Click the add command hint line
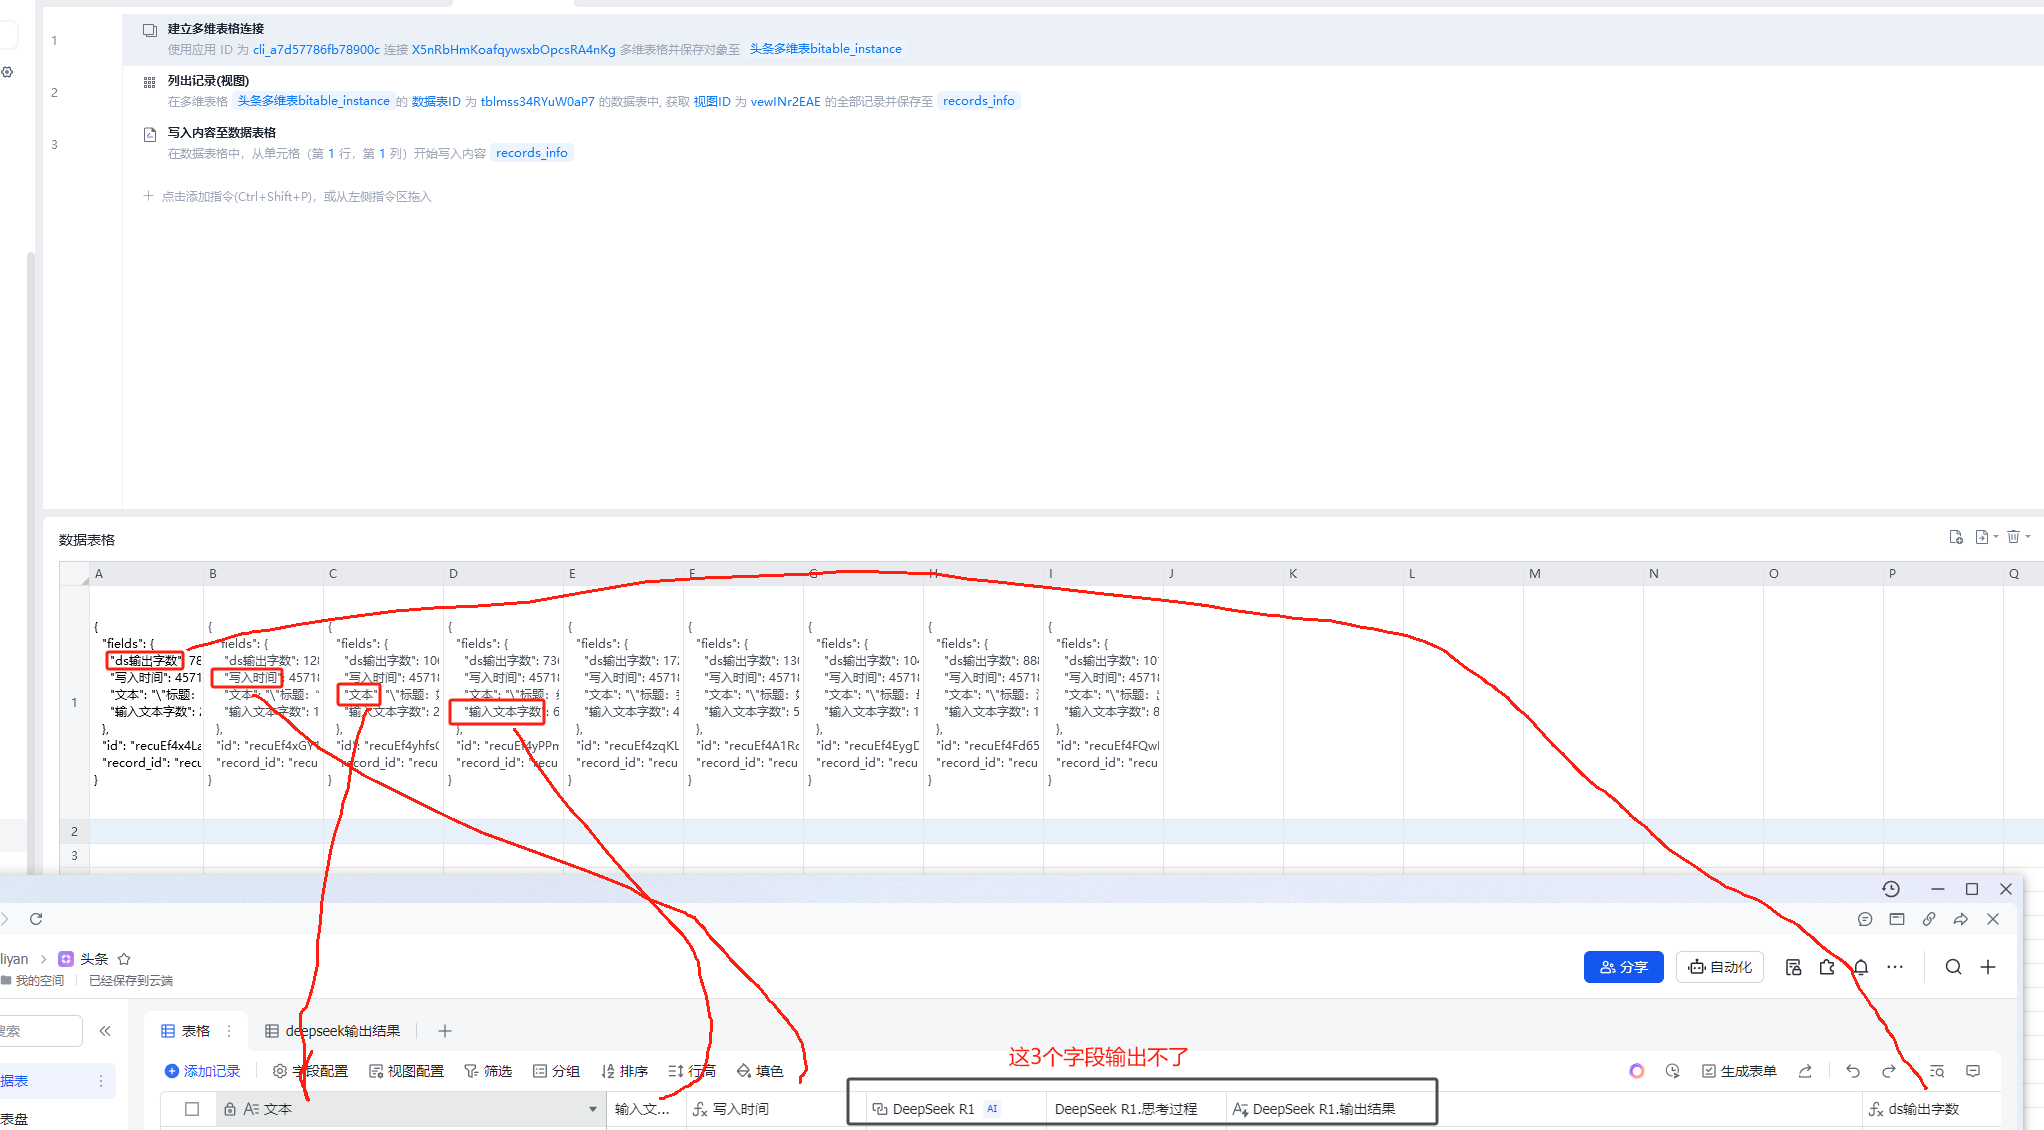Viewport: 2044px width, 1130px height. (x=288, y=197)
